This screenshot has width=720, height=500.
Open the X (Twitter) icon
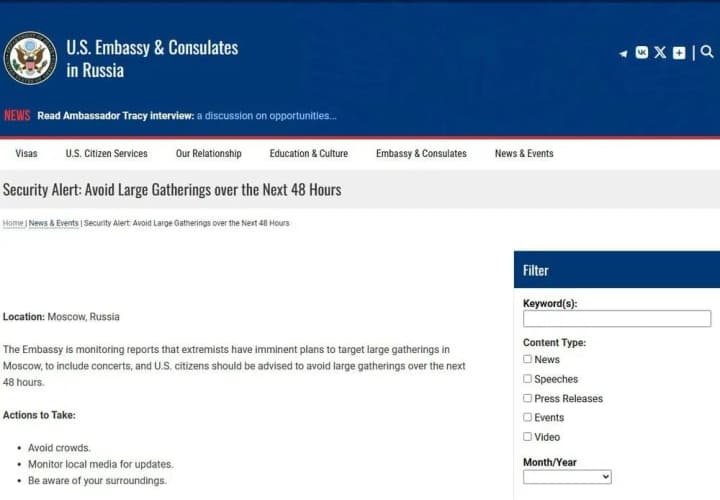click(660, 52)
